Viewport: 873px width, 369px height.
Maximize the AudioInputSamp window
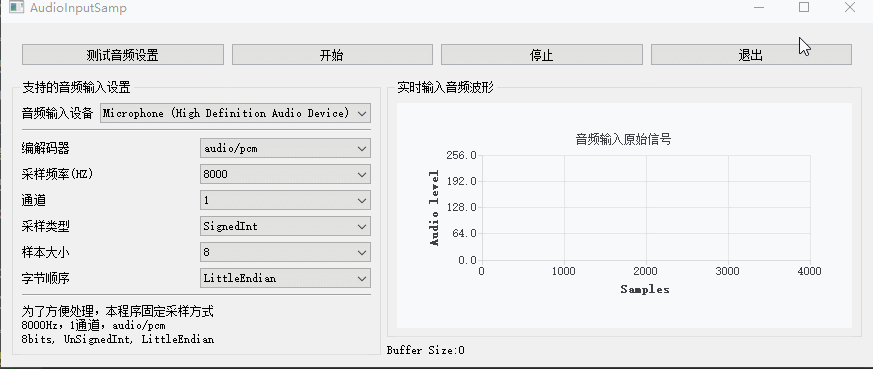[804, 7]
